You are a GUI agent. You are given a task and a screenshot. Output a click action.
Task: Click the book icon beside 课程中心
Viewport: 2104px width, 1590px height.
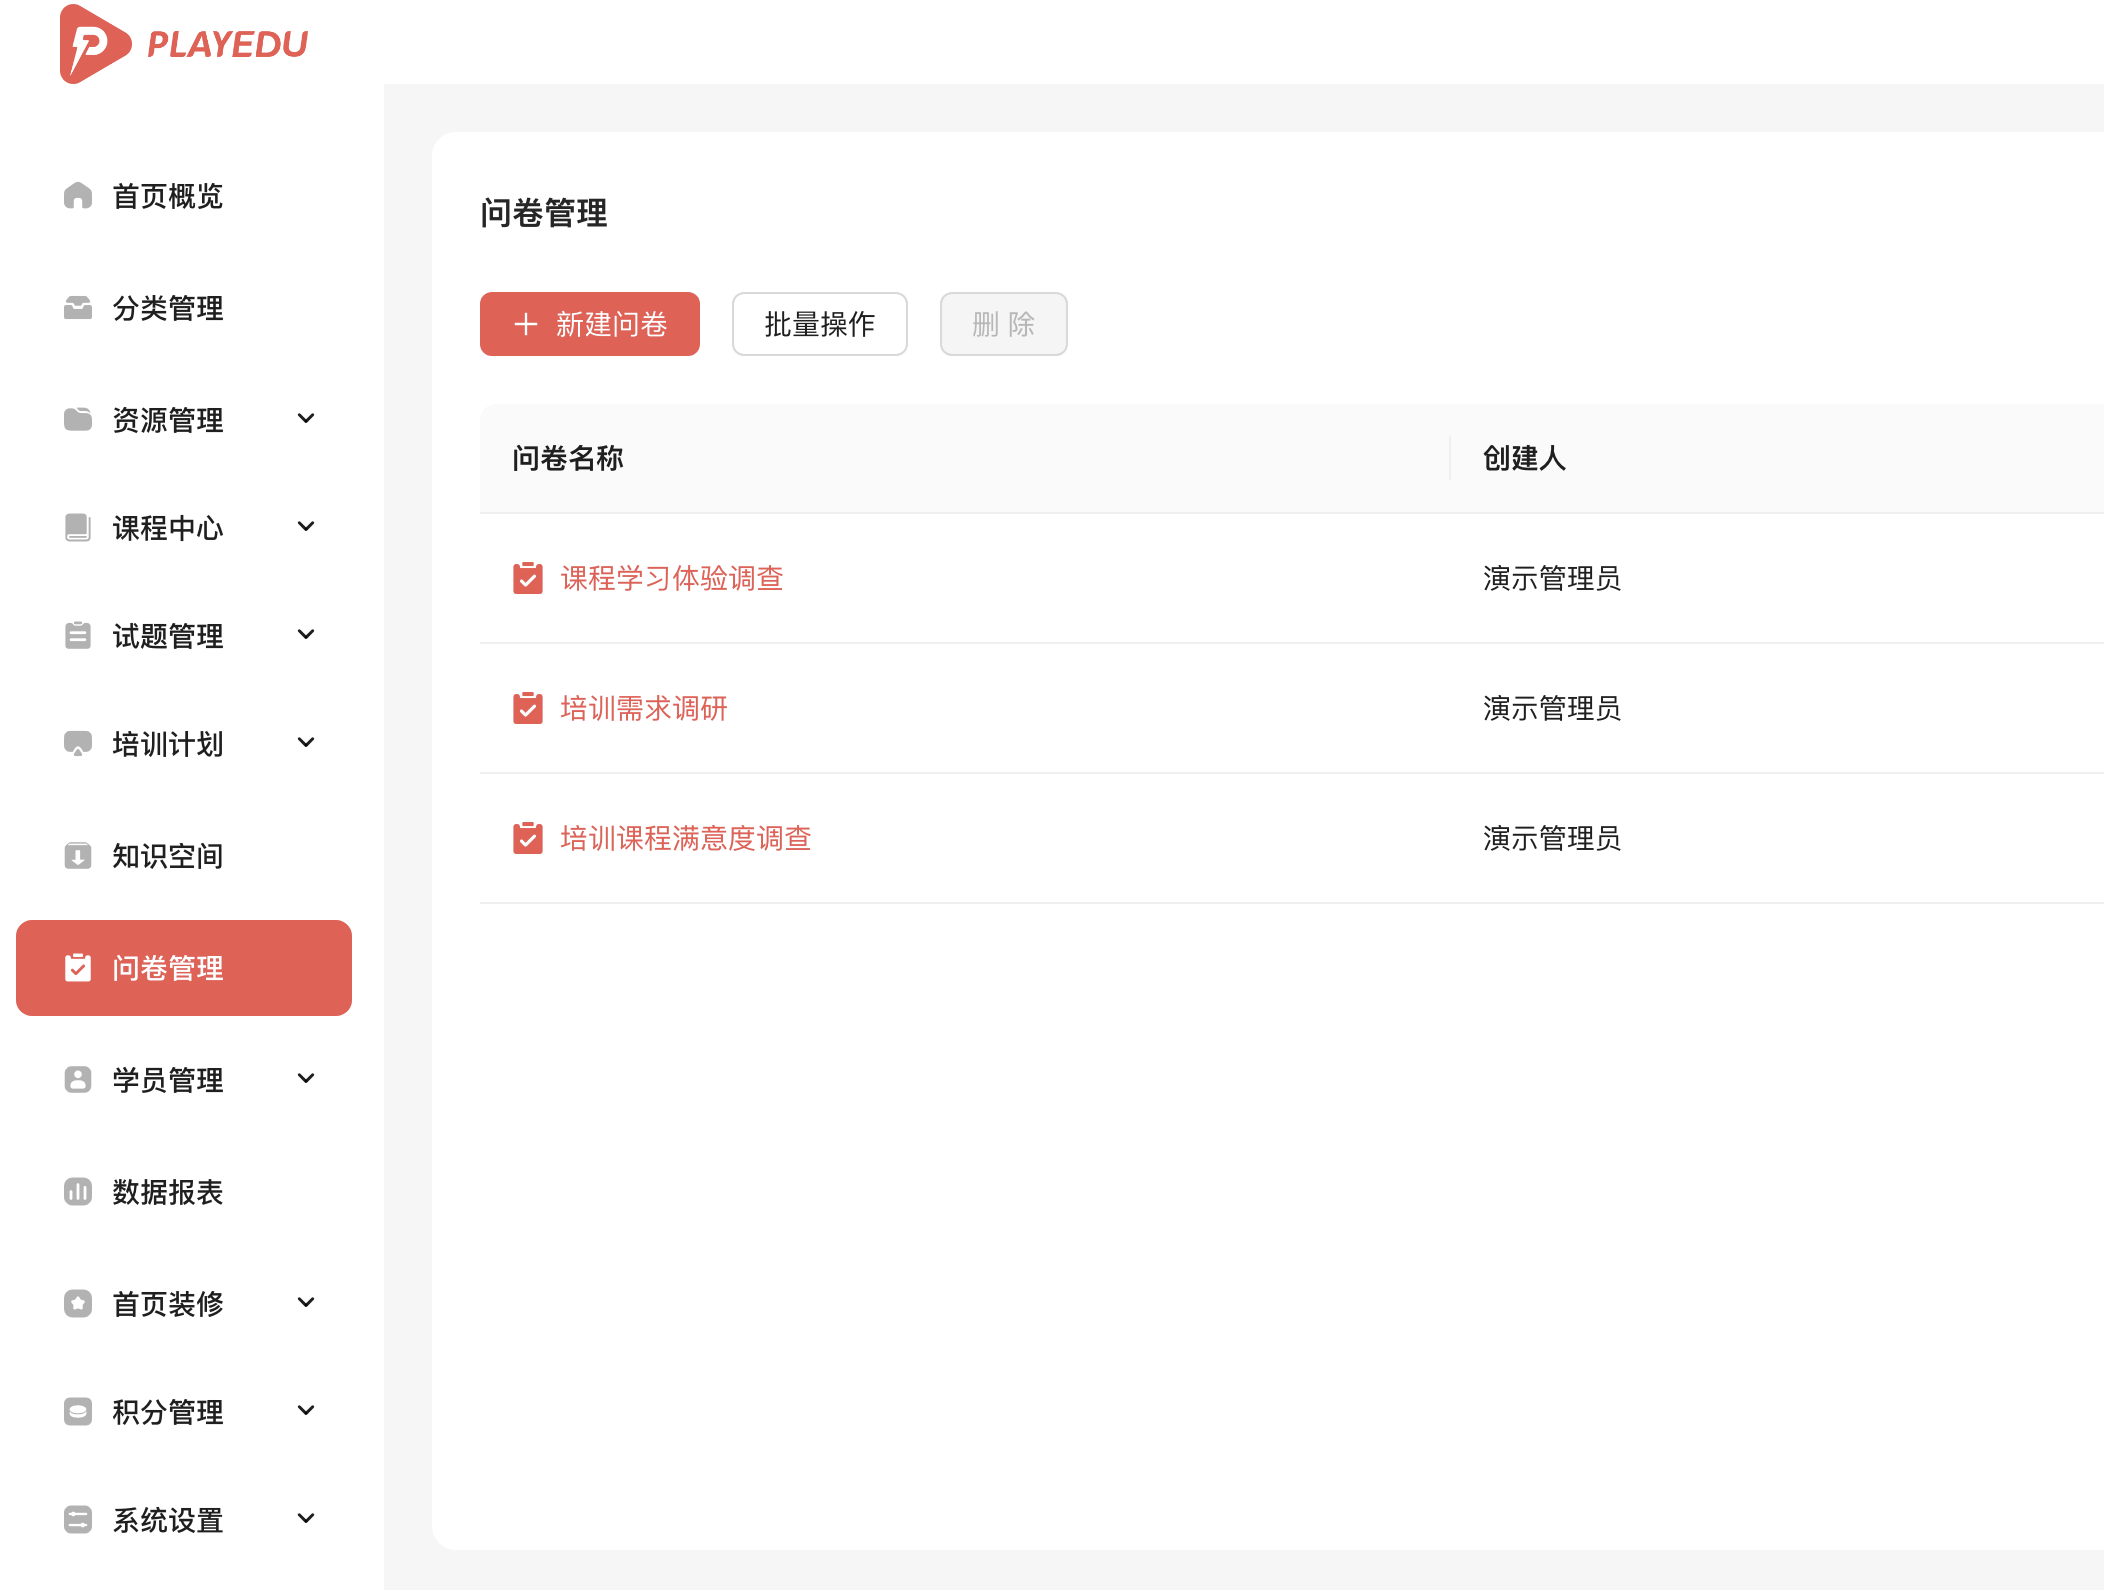(78, 527)
